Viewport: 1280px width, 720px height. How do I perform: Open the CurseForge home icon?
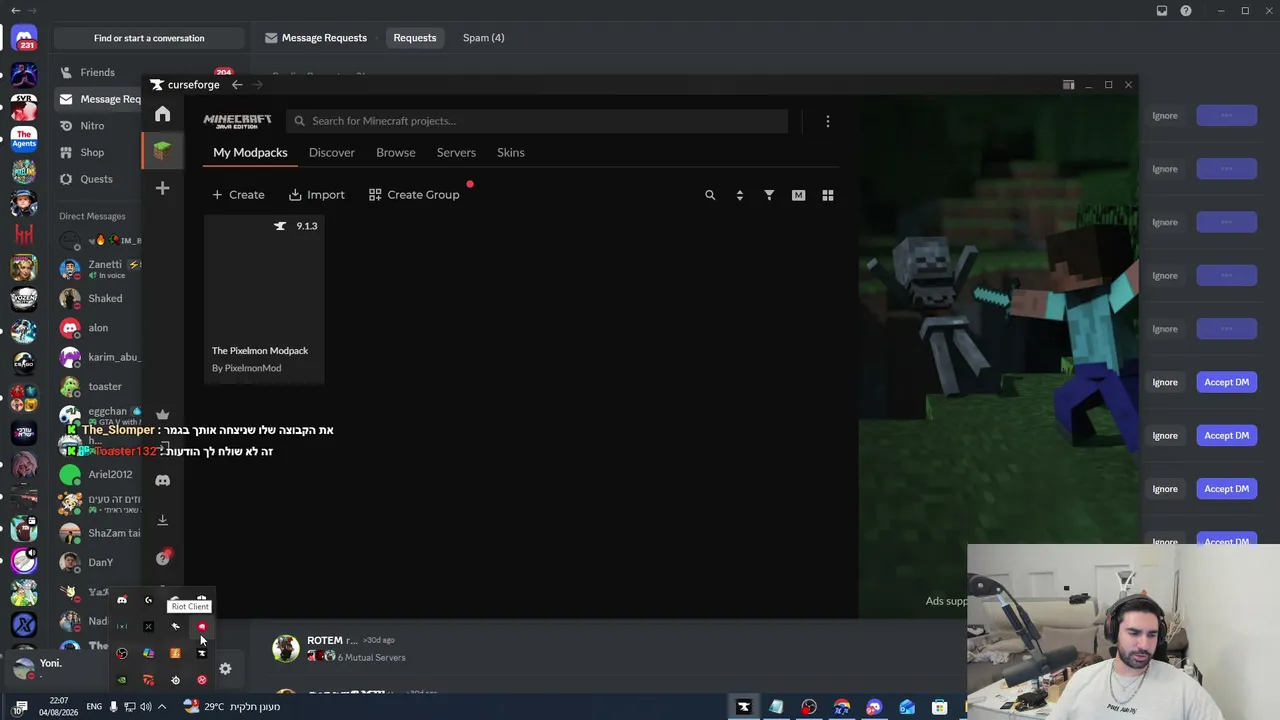pyautogui.click(x=162, y=114)
